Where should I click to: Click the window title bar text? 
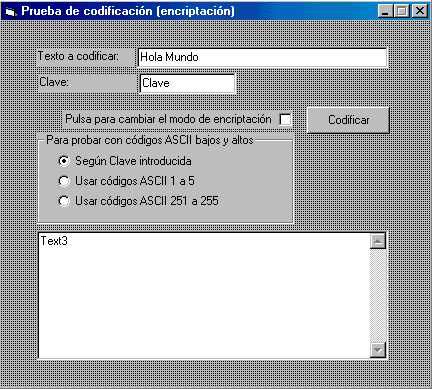128,11
